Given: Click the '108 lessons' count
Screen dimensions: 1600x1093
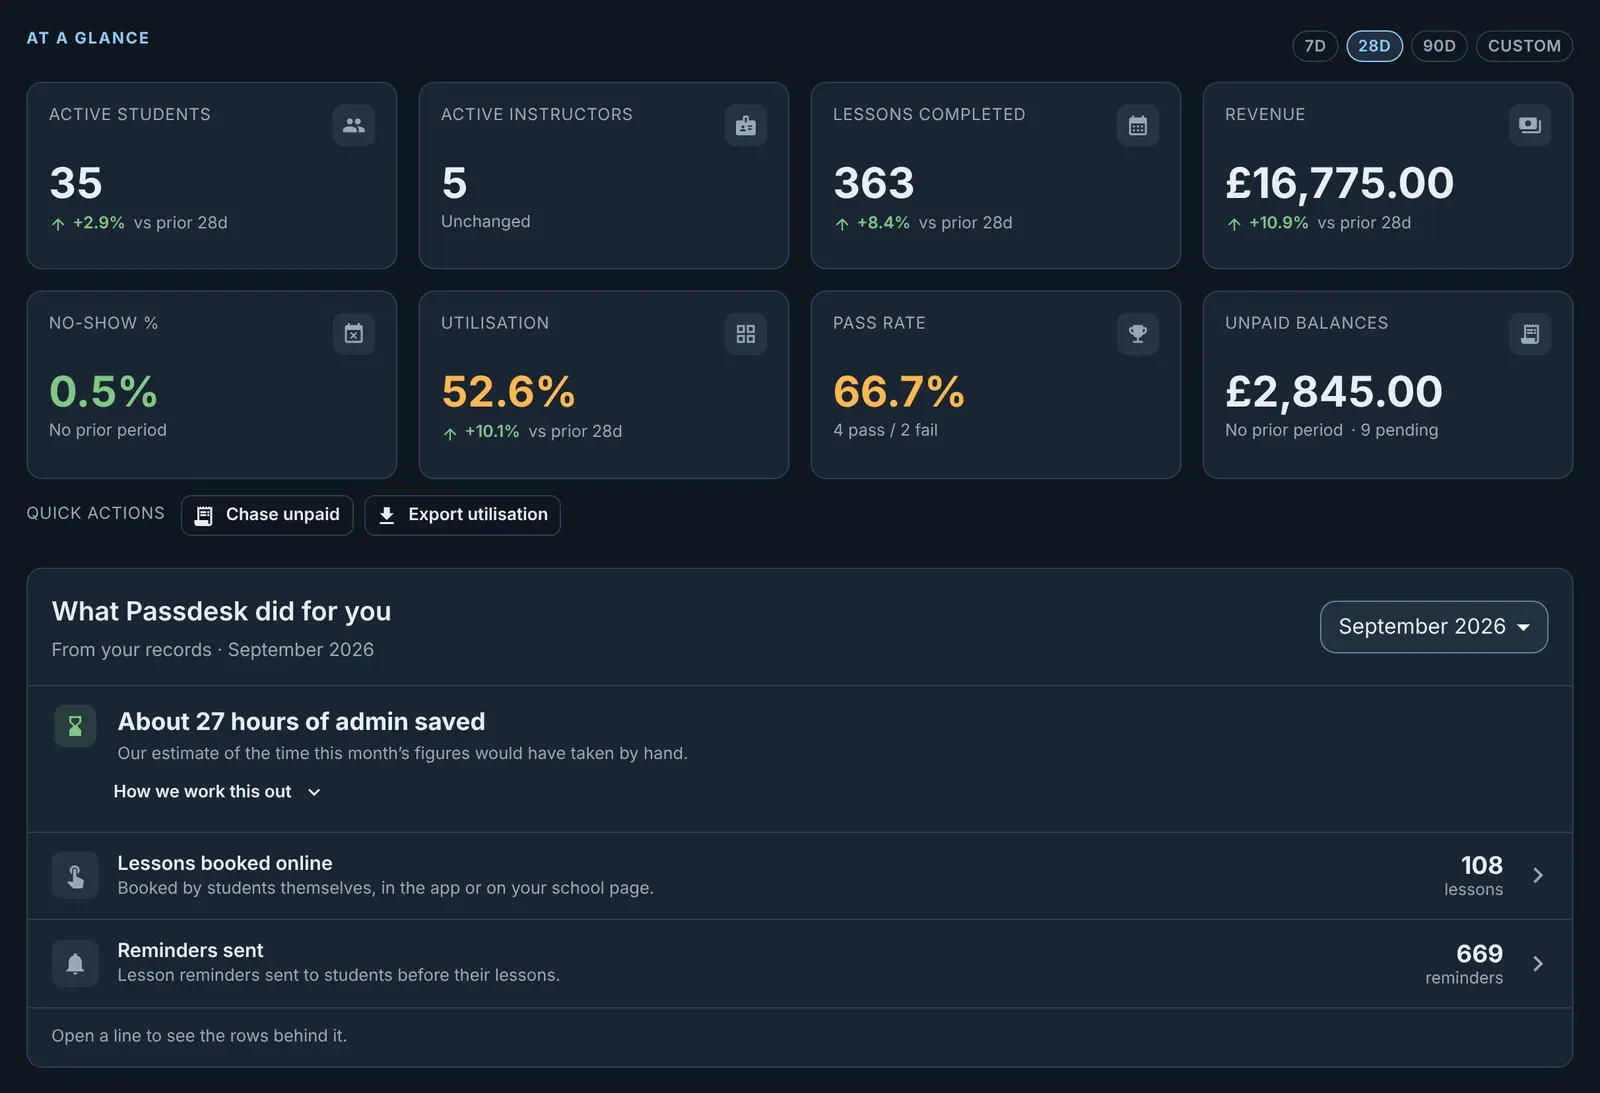Looking at the screenshot, I should point(1473,876).
